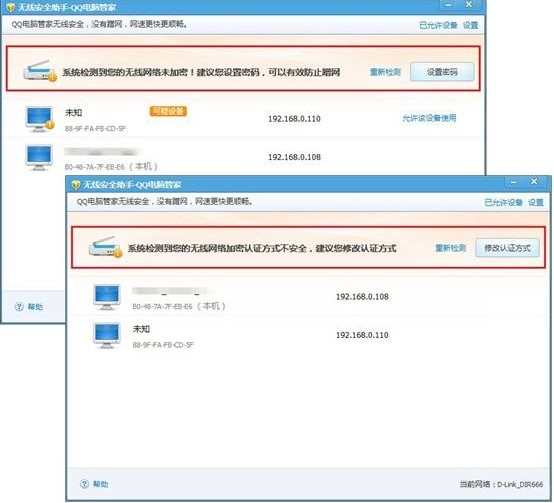Click router warning icon in back window banner

tap(40, 71)
